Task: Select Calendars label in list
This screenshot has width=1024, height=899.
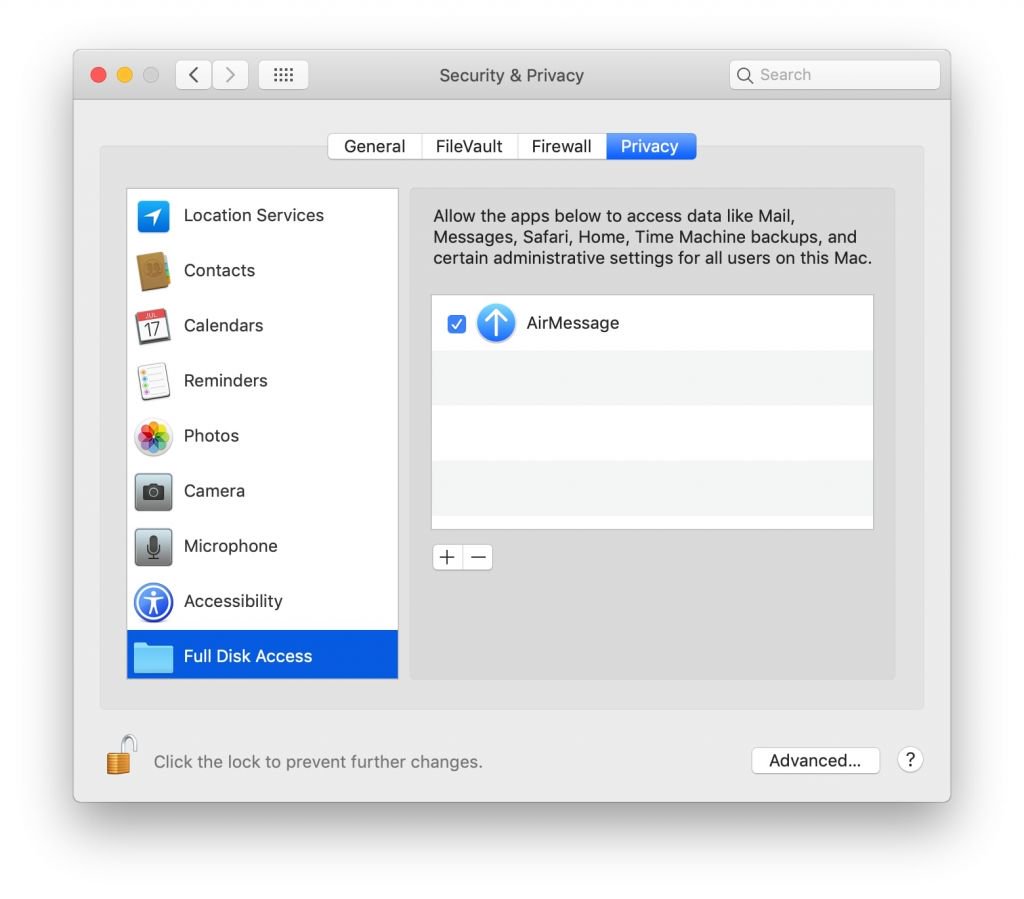Action: (x=223, y=325)
